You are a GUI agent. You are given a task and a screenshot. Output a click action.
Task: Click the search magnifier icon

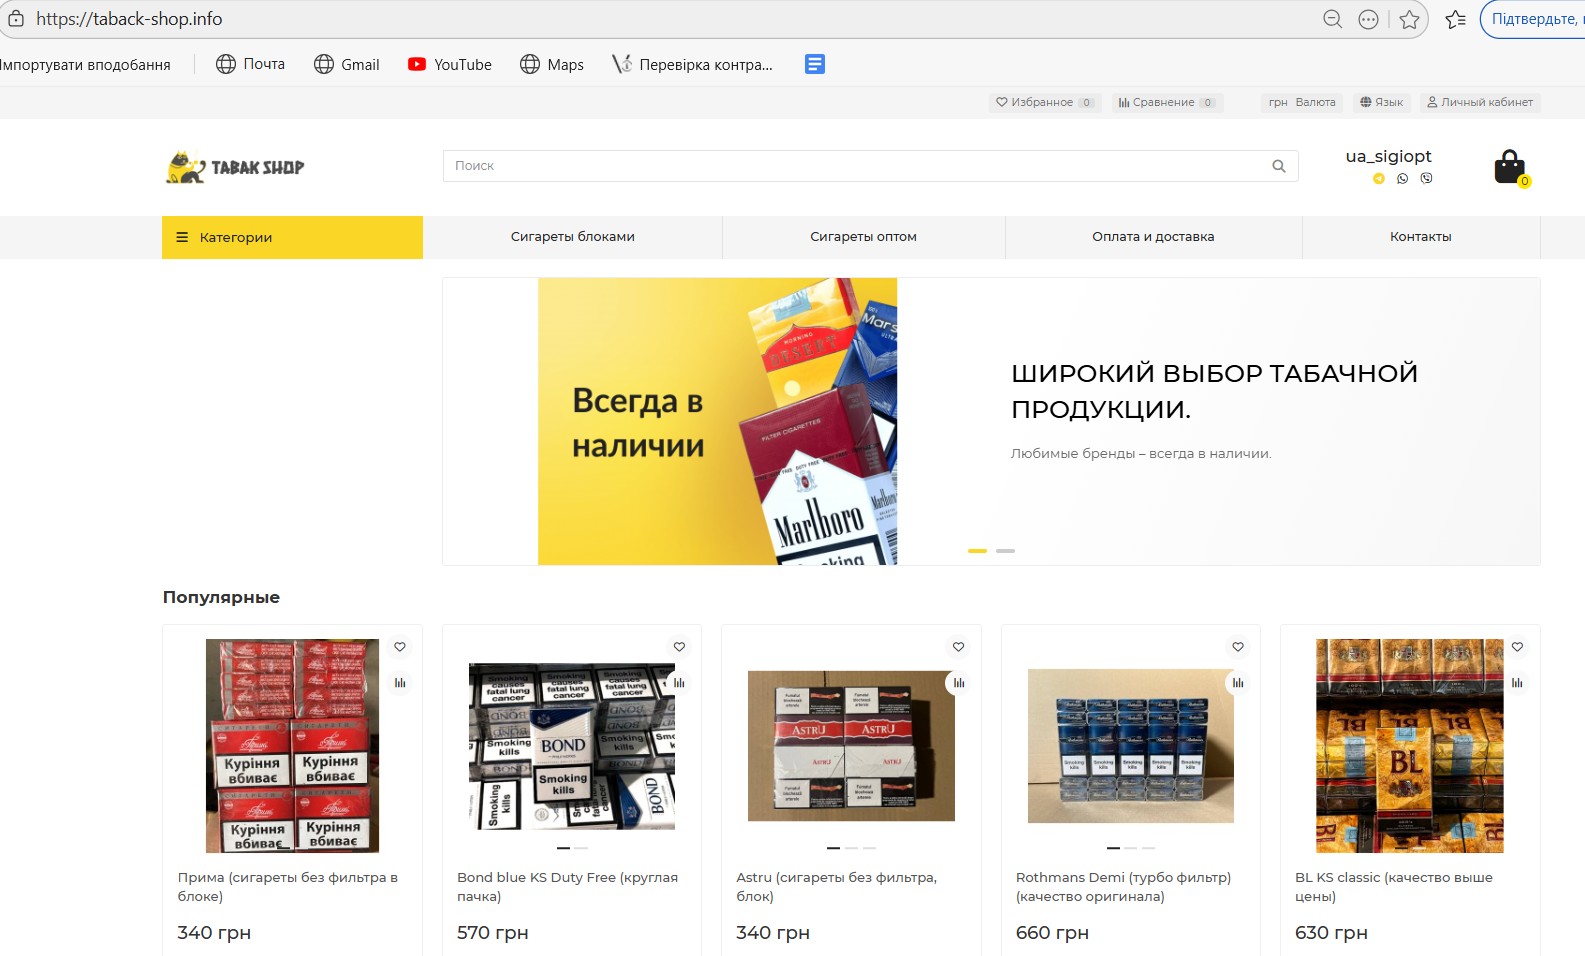(x=1278, y=166)
